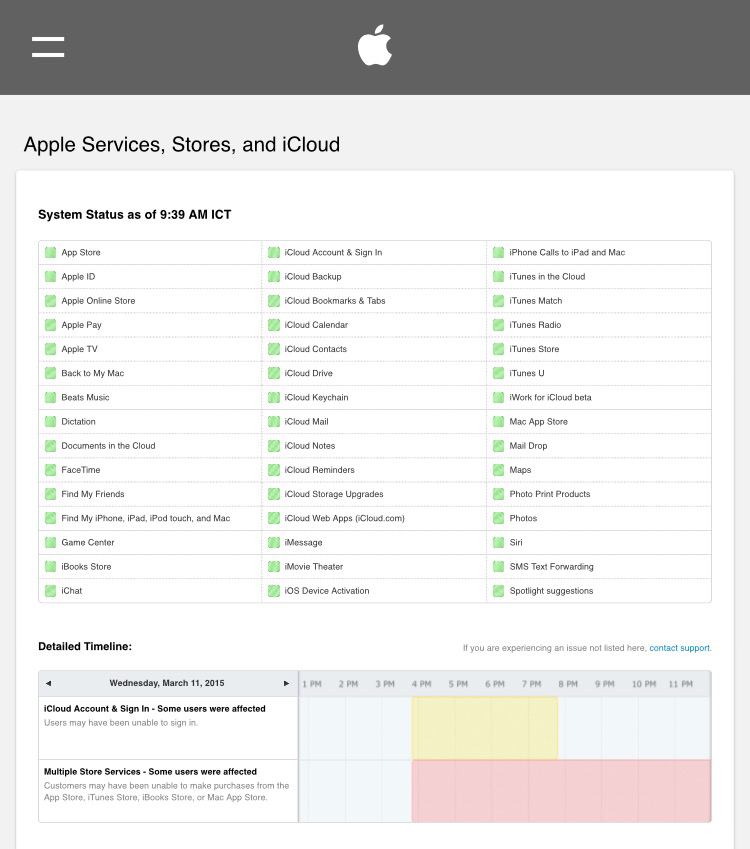Click the System Status as of 9:39 AM heading
The width and height of the screenshot is (750, 849).
coord(134,215)
